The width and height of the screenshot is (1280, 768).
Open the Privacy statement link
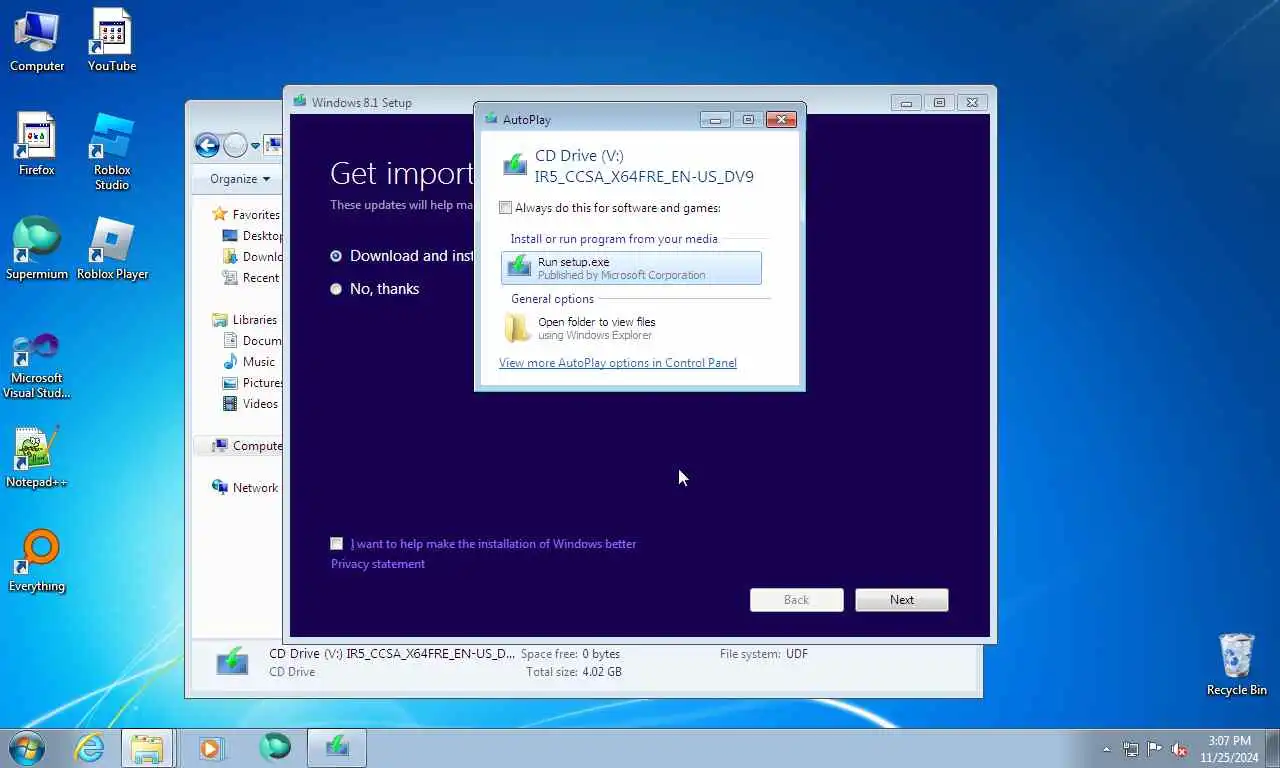(x=378, y=564)
